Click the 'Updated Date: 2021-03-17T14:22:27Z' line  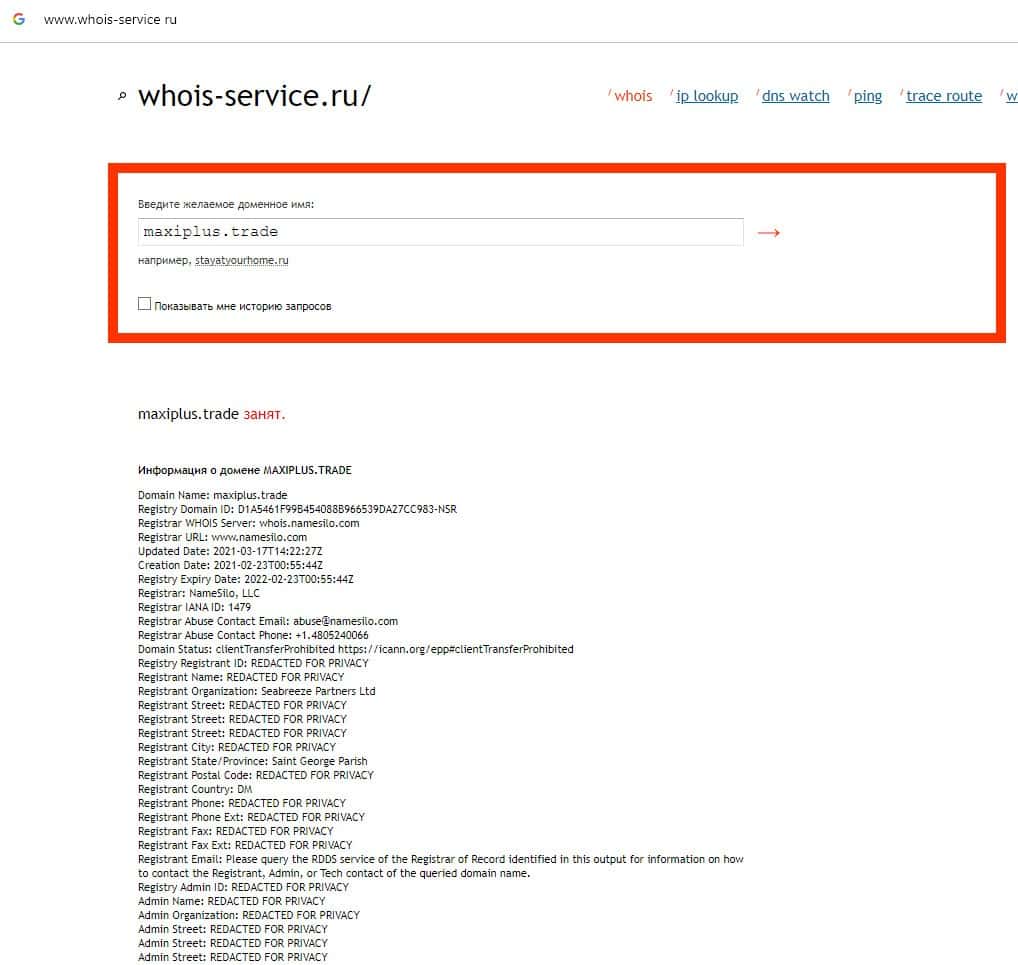tap(230, 551)
